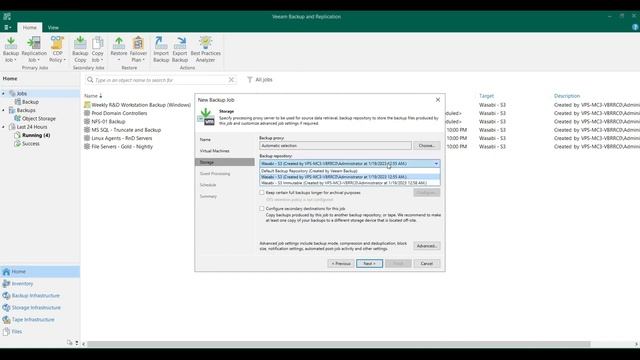Open the Backup Infrastructure pane
The width and height of the screenshot is (640, 360).
40,296
